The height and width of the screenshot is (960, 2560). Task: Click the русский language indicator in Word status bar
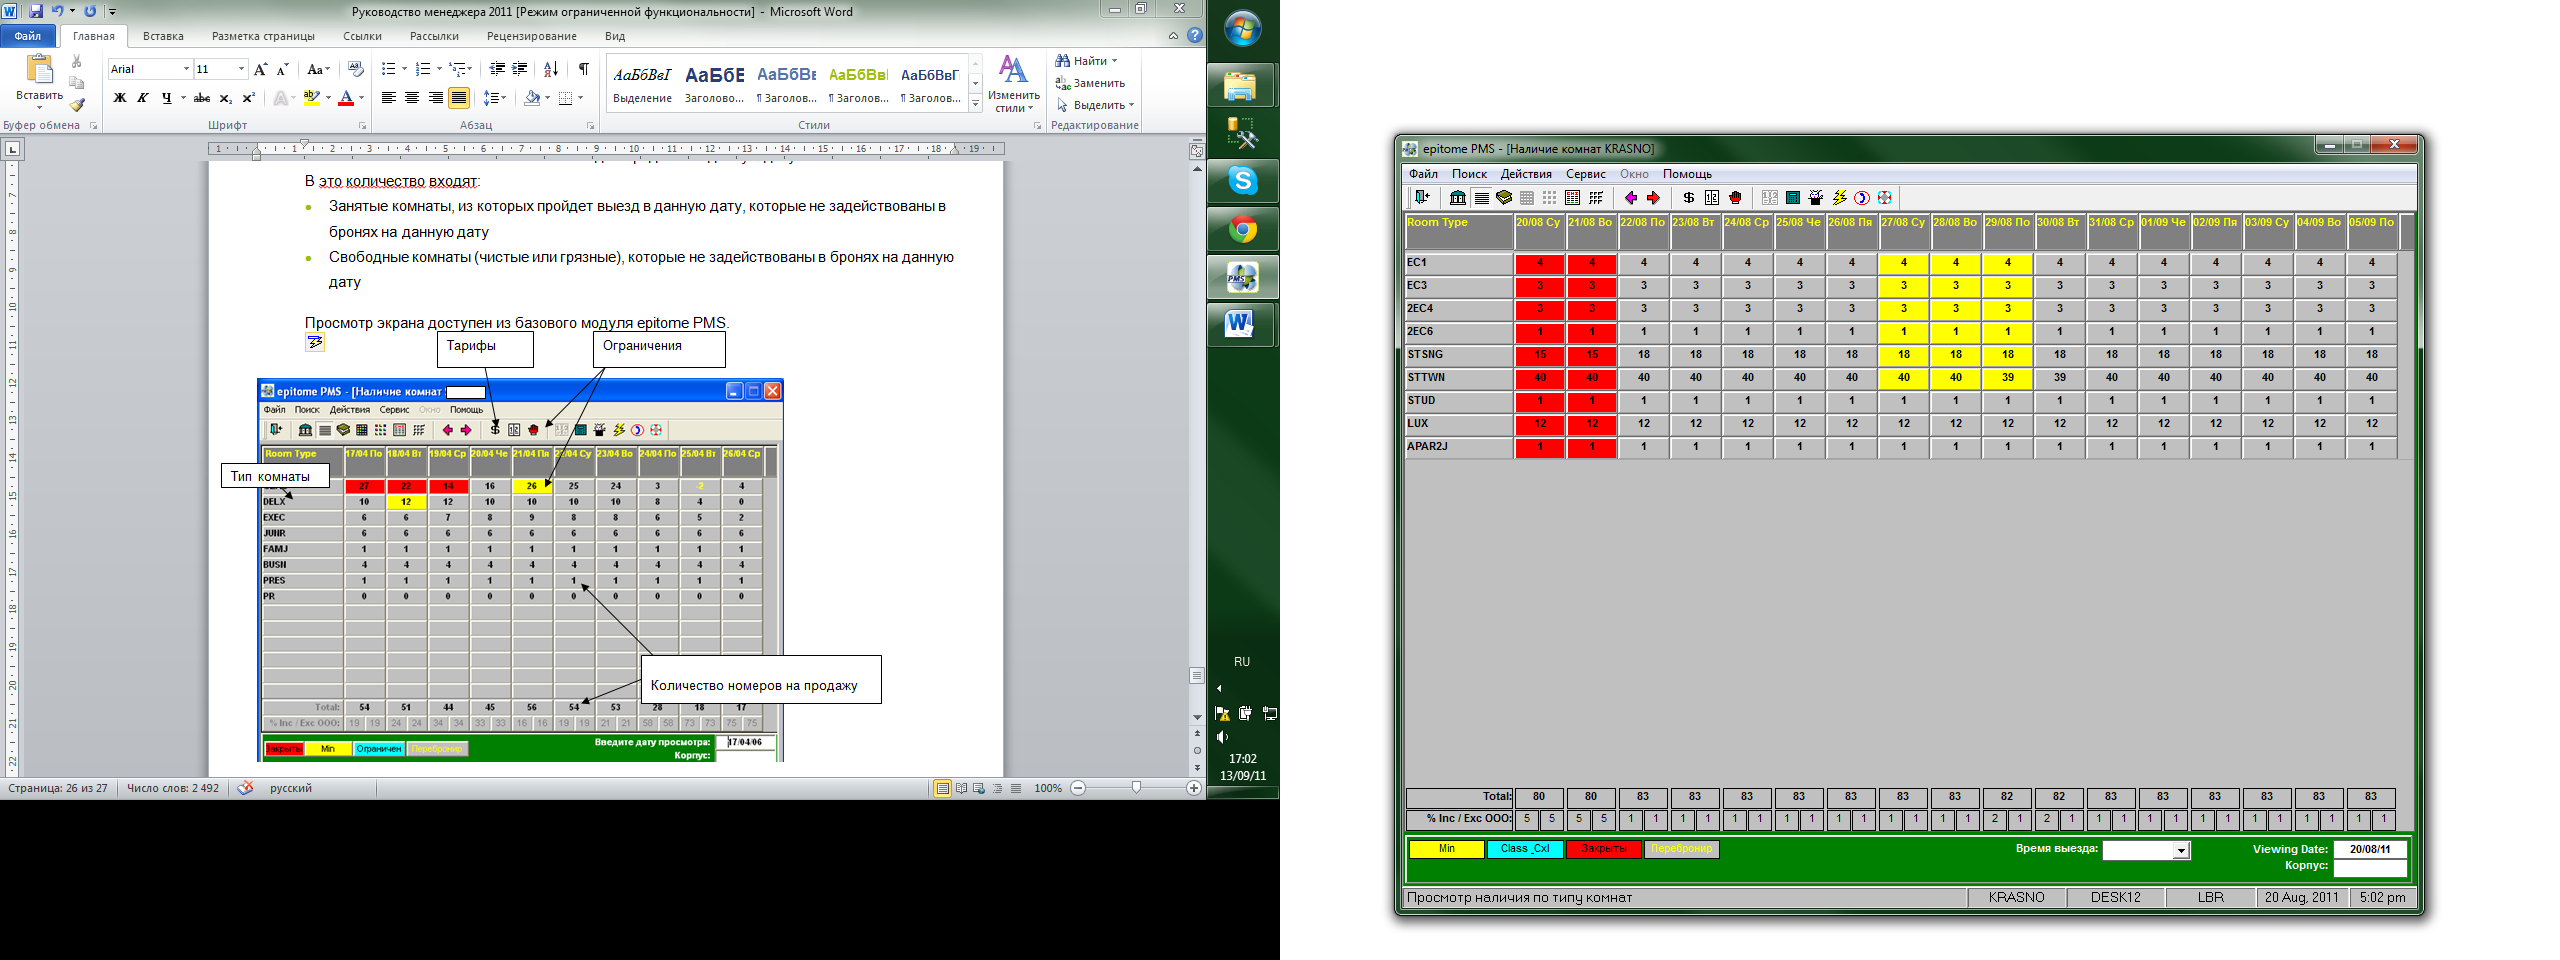click(x=290, y=788)
